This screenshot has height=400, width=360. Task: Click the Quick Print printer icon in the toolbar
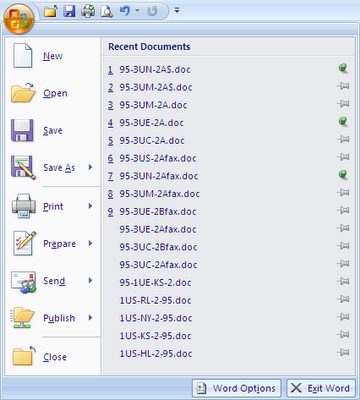[x=88, y=11]
